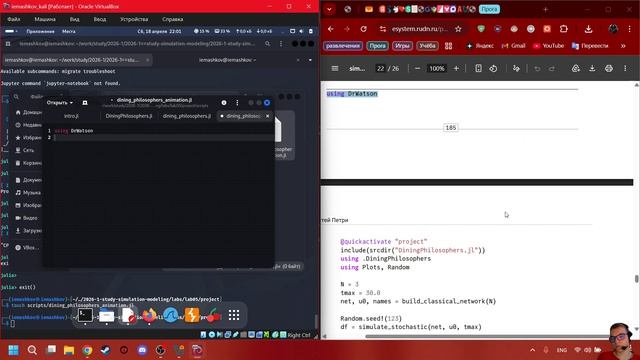Switch to the intro.jl tab

(71, 116)
